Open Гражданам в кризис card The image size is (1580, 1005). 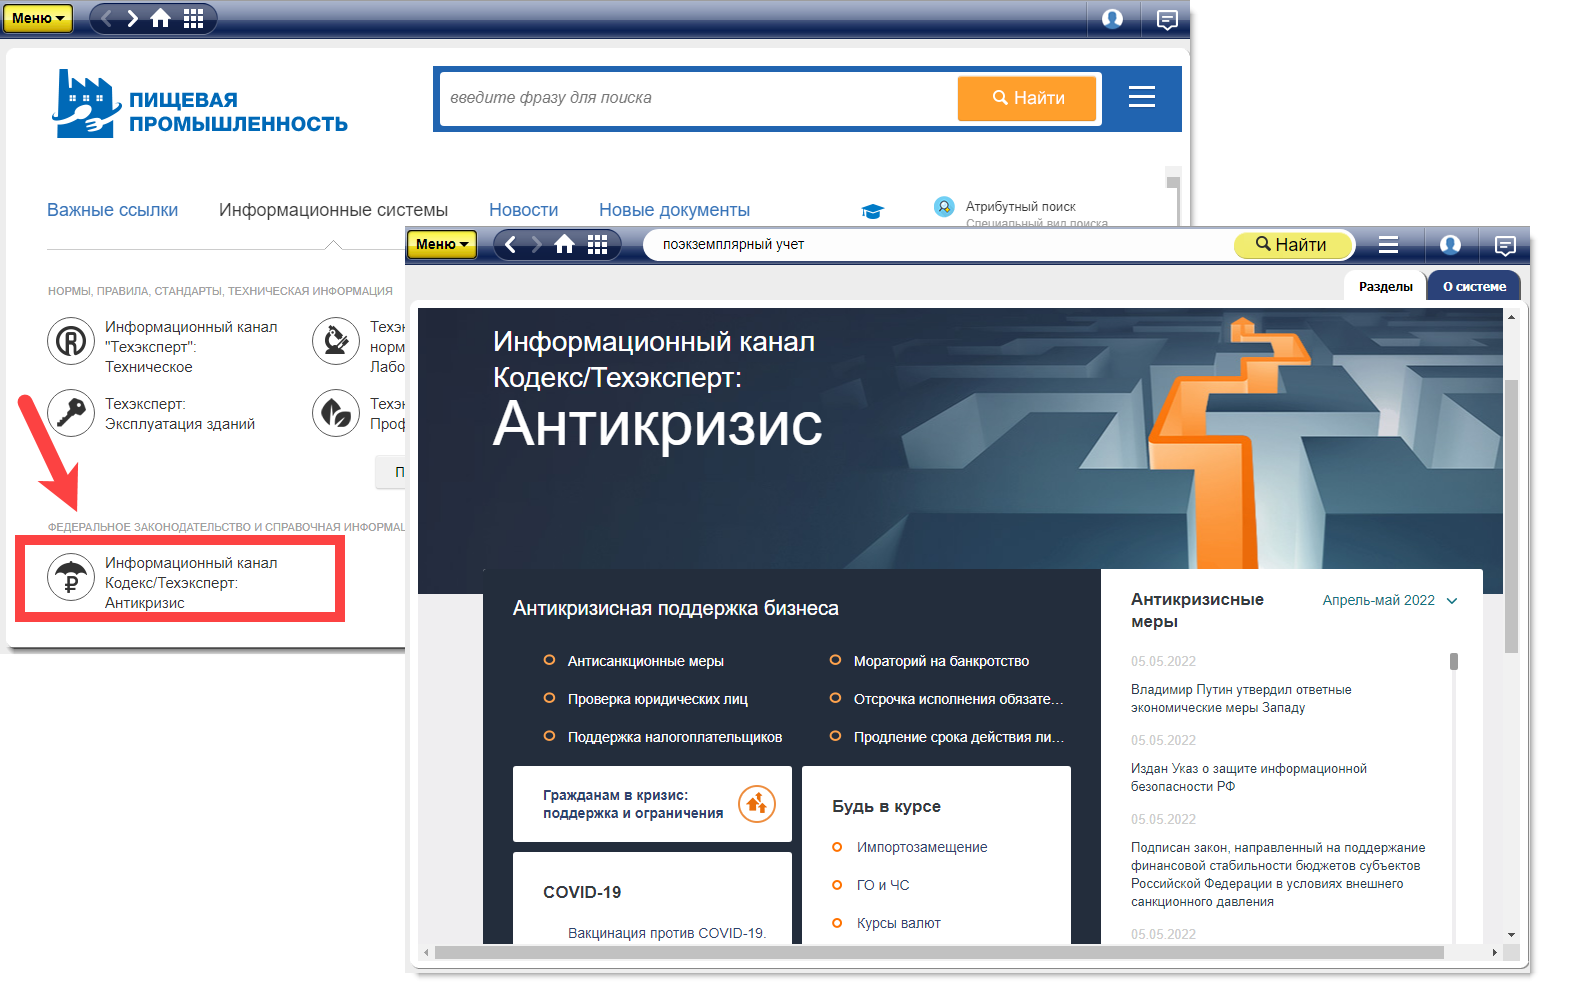tap(652, 804)
